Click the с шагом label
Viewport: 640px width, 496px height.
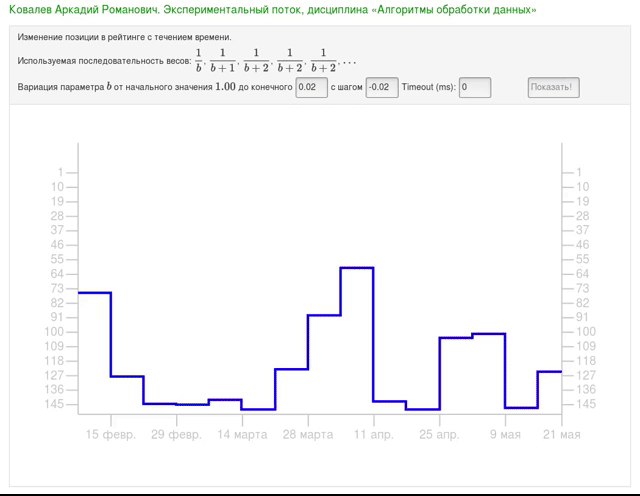(x=347, y=87)
